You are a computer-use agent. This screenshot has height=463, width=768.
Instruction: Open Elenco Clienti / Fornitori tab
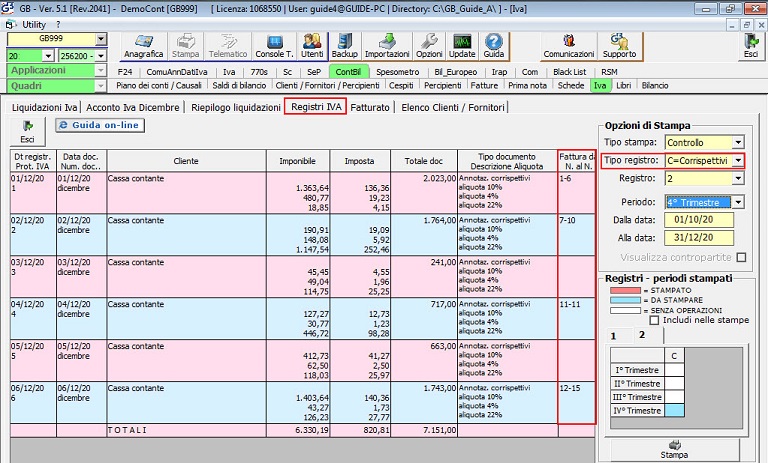[x=453, y=107]
